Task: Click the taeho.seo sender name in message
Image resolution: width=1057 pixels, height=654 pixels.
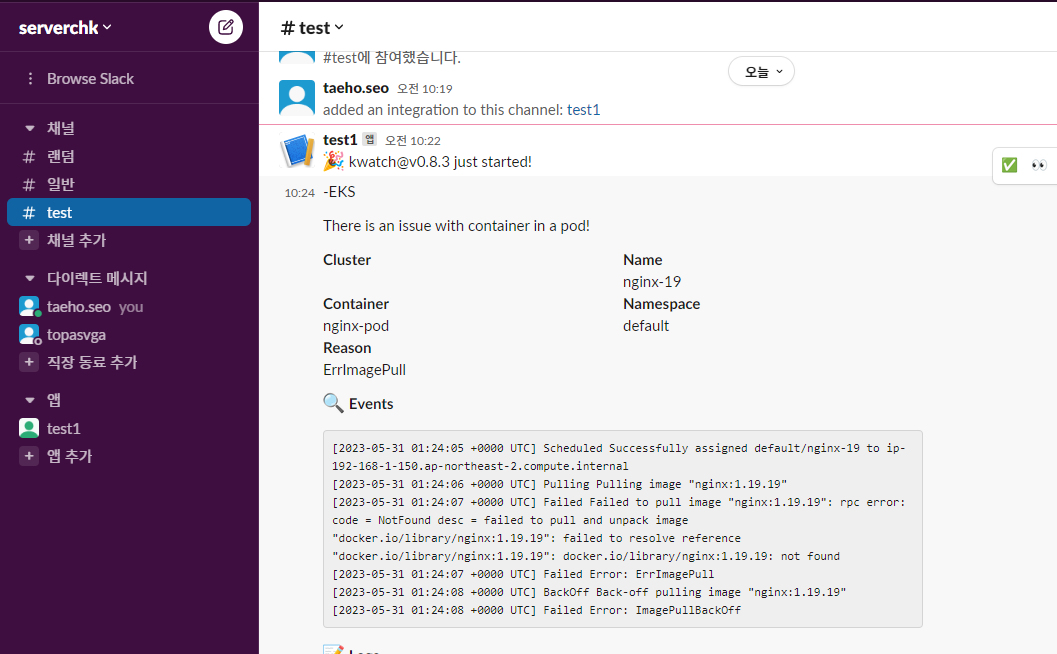Action: point(356,88)
